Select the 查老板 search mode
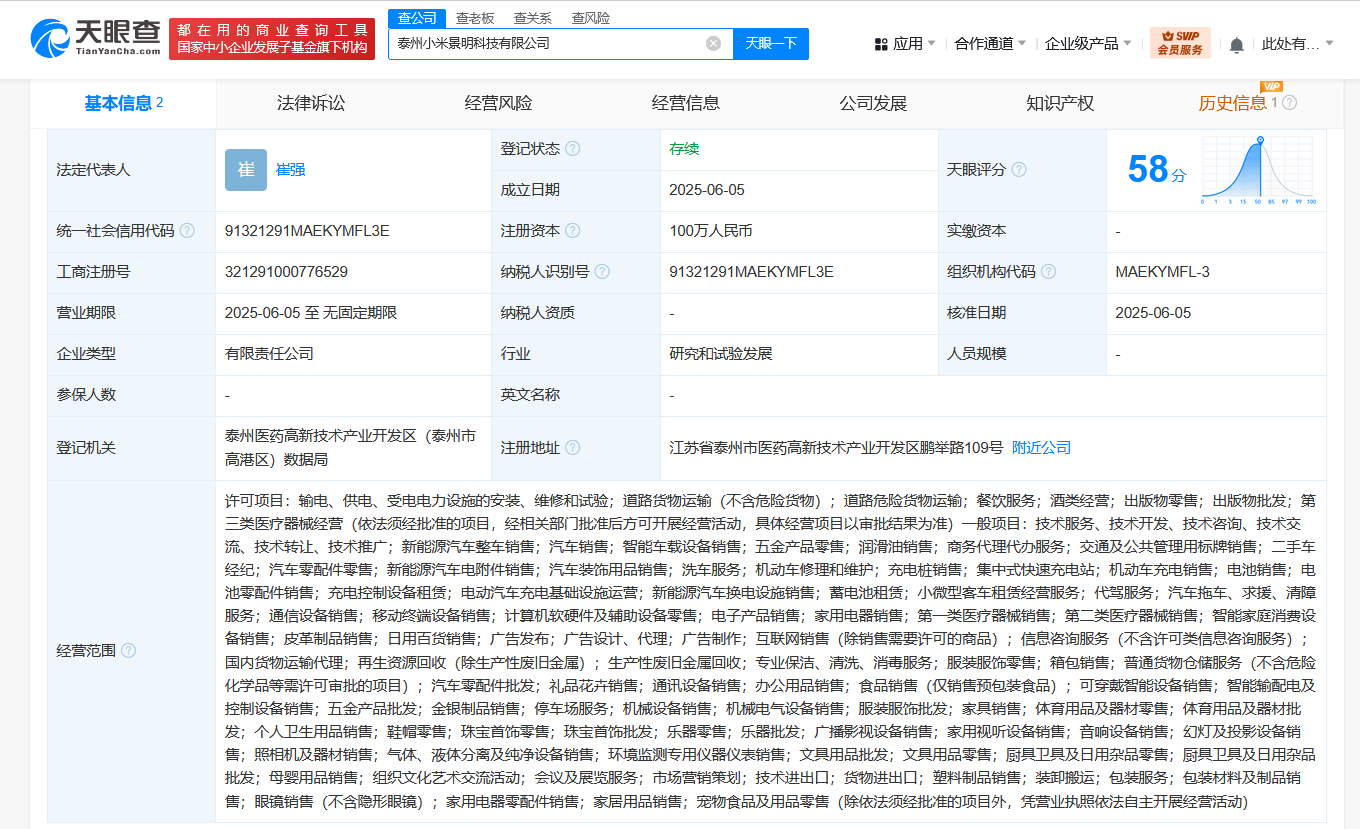 pos(475,18)
